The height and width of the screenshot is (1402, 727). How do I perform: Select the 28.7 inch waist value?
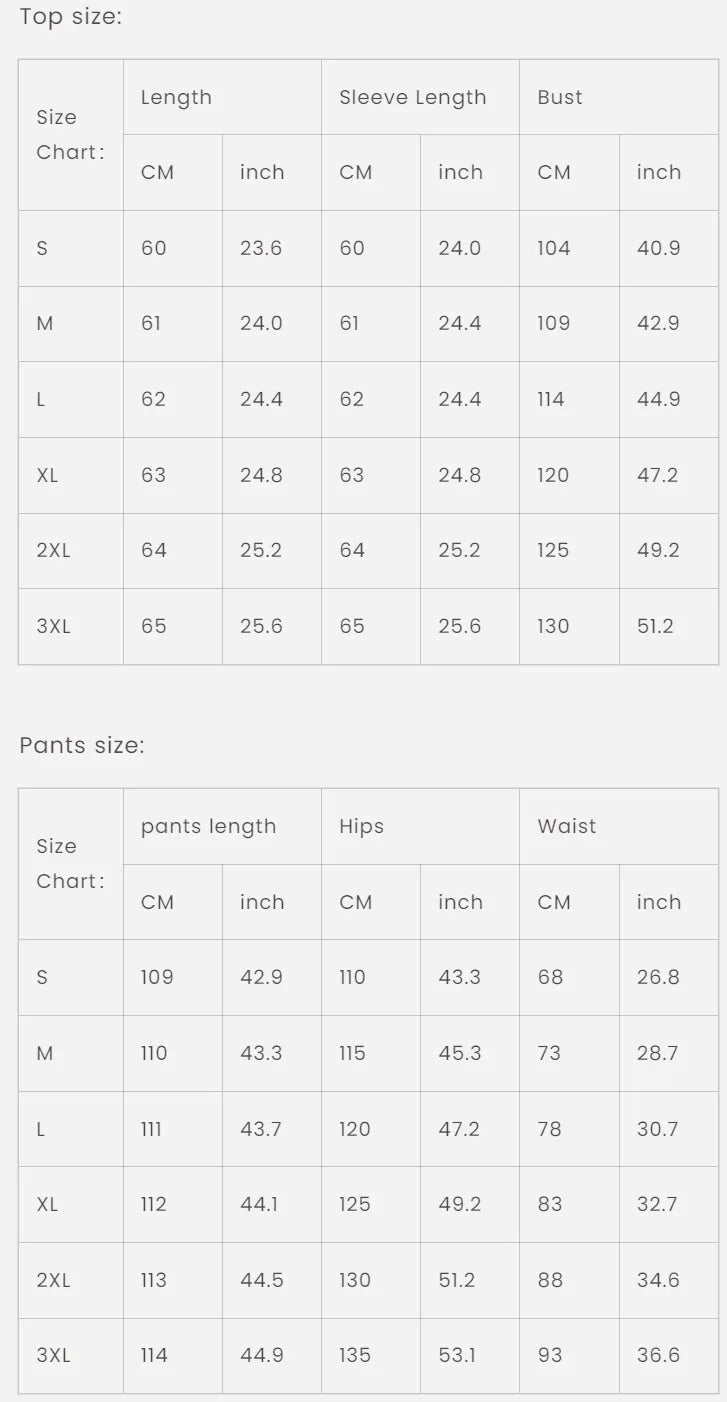(x=657, y=1053)
